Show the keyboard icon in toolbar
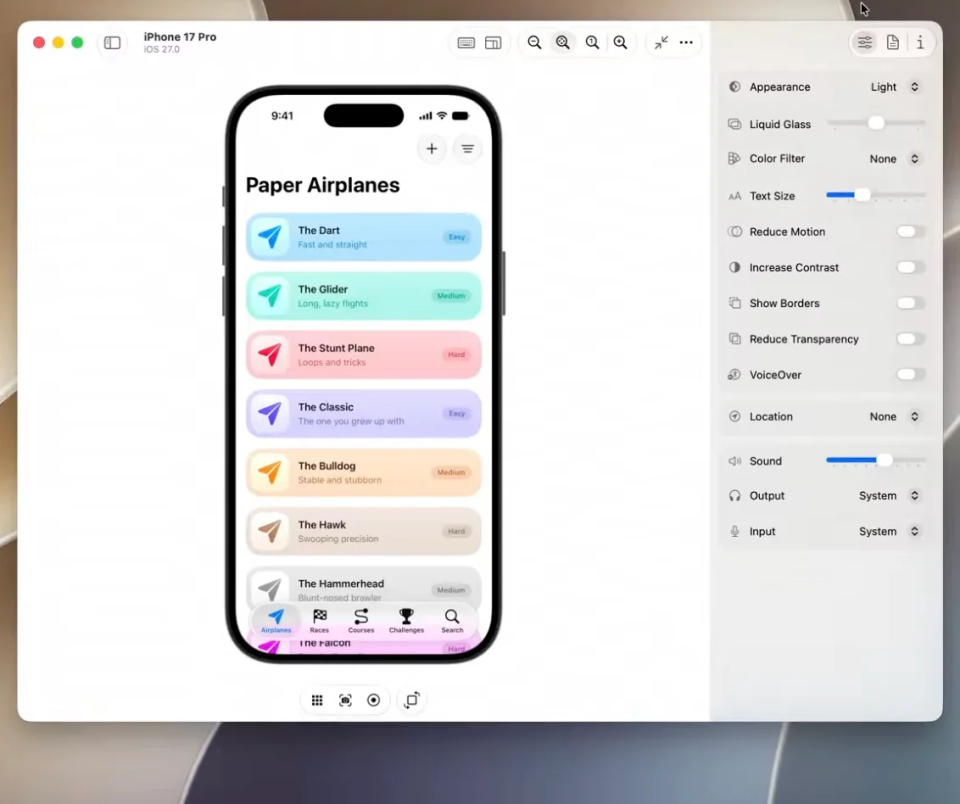This screenshot has height=804, width=960. tap(466, 42)
